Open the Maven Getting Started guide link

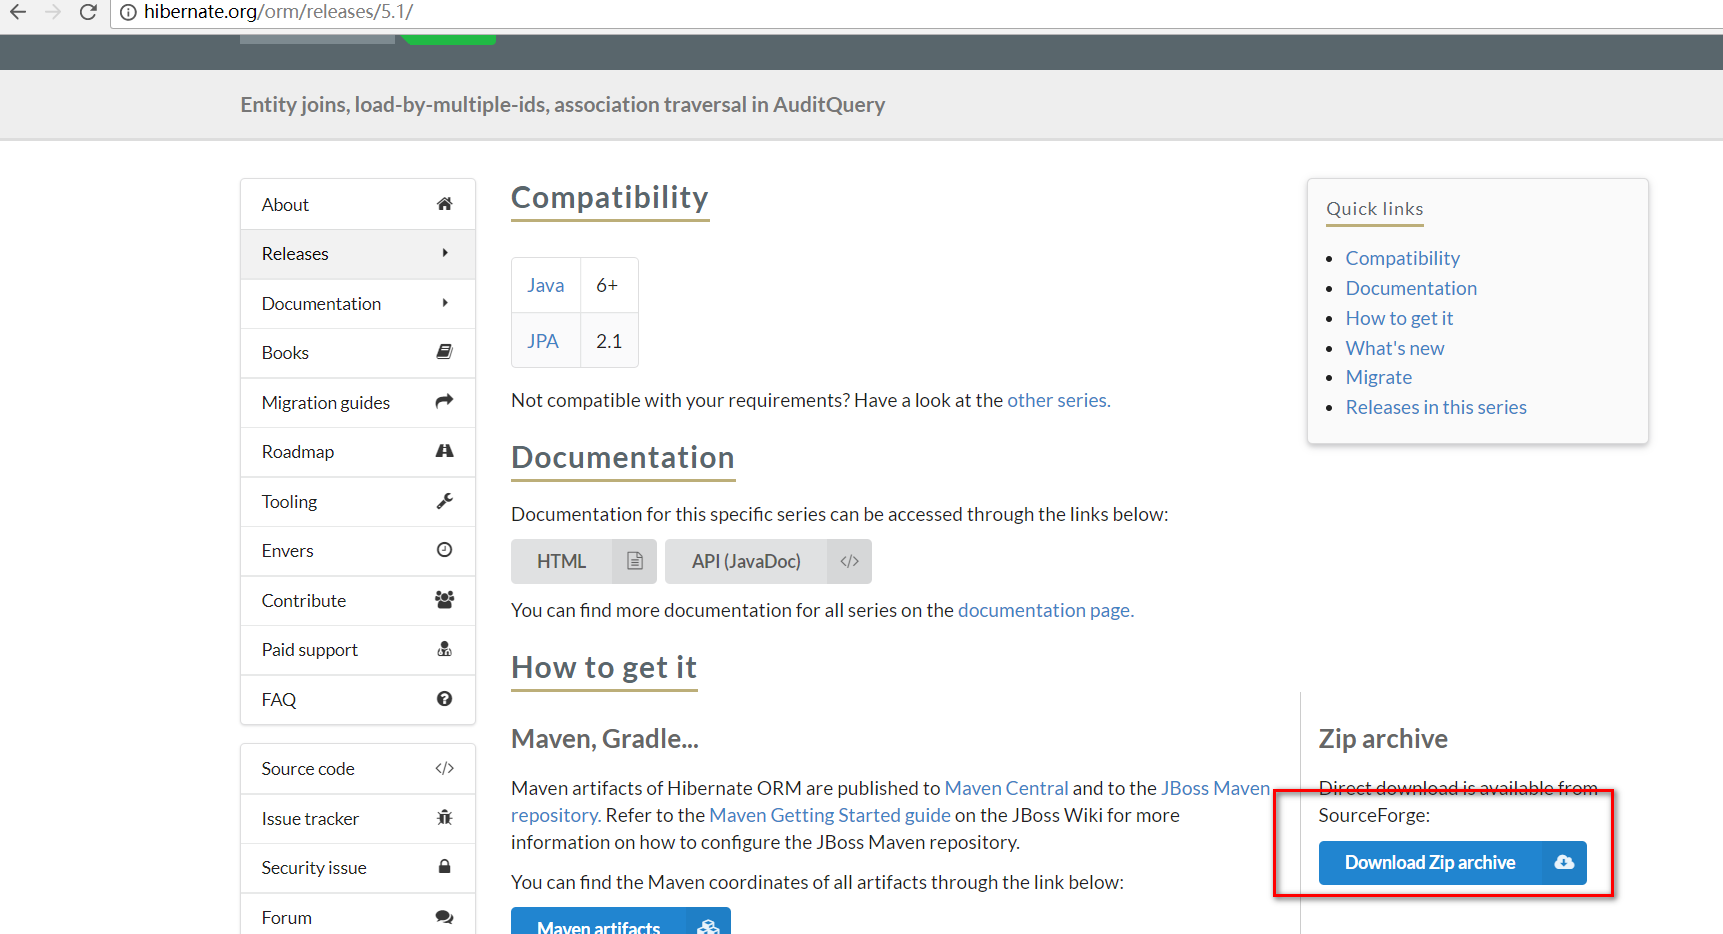(830, 815)
